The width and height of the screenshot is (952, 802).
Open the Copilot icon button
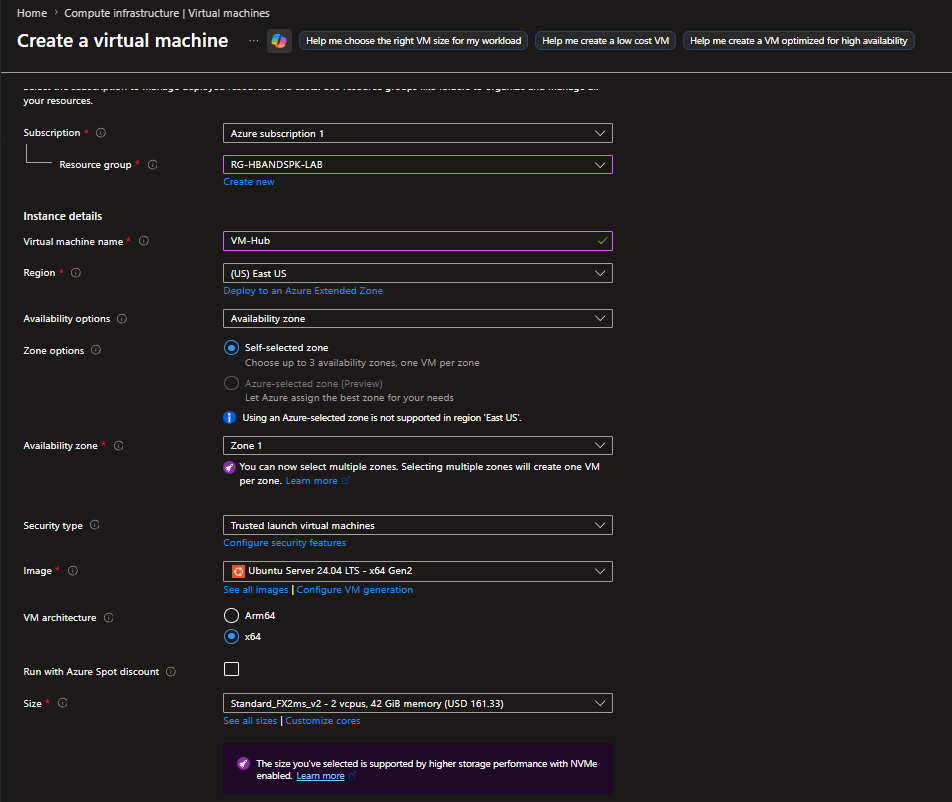tap(279, 41)
